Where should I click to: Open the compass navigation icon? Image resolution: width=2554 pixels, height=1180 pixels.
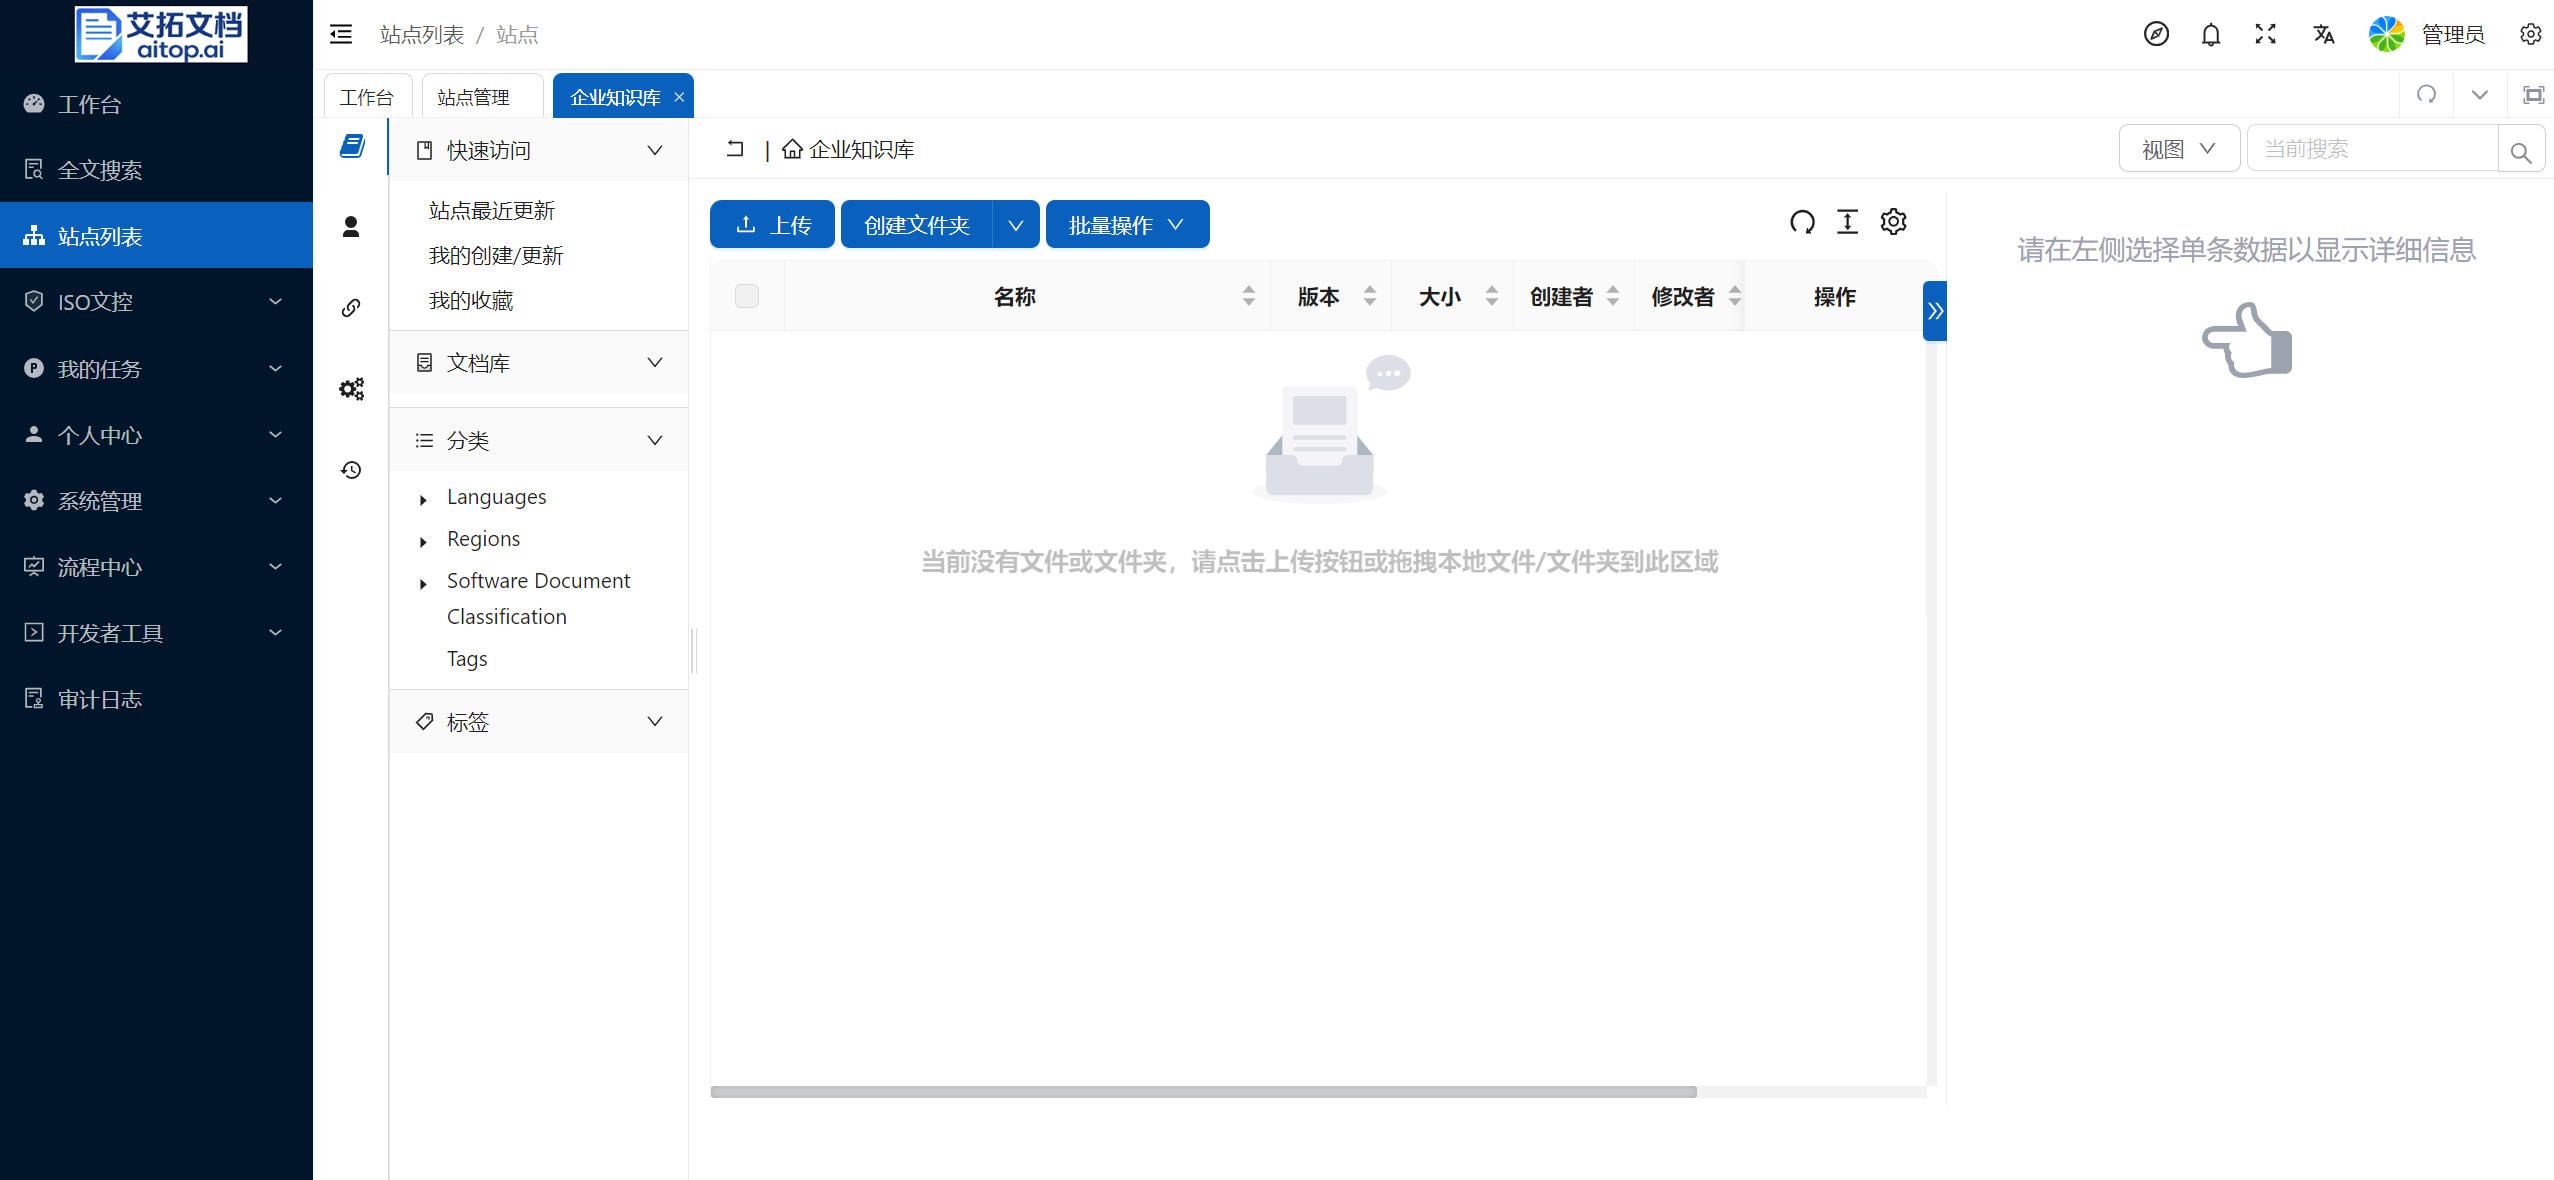[2156, 35]
